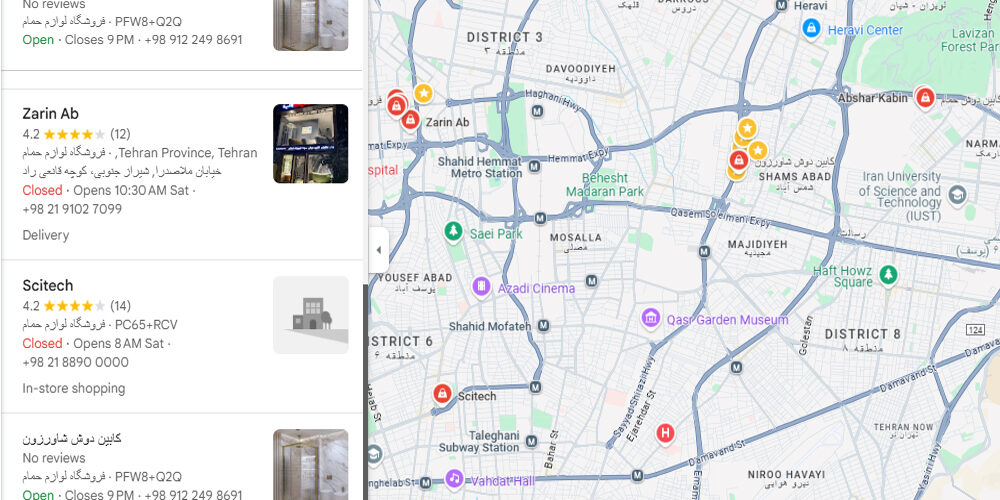
Task: Collapse the side panel arrow button
Action: [378, 250]
